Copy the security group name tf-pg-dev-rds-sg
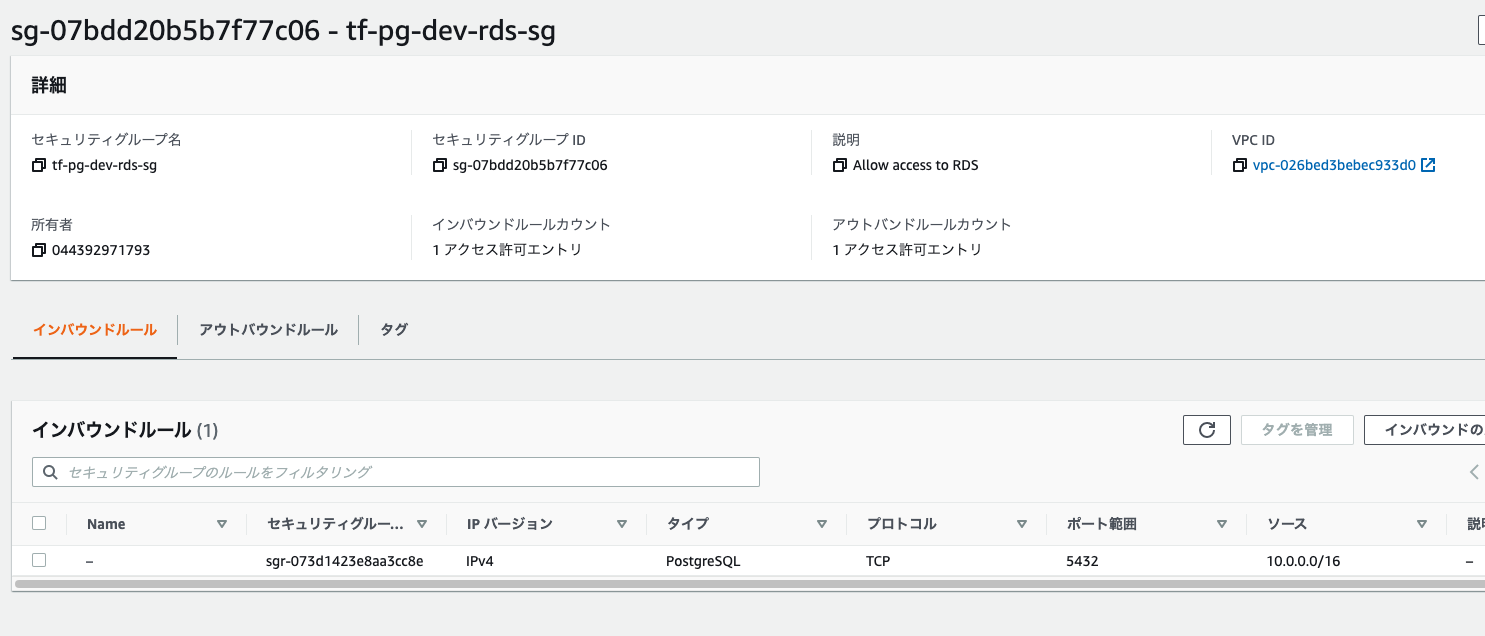Viewport: 1485px width, 636px height. pos(38,164)
